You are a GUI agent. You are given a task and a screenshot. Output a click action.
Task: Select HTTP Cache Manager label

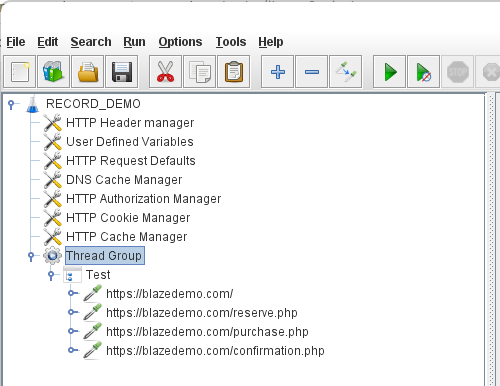(127, 237)
